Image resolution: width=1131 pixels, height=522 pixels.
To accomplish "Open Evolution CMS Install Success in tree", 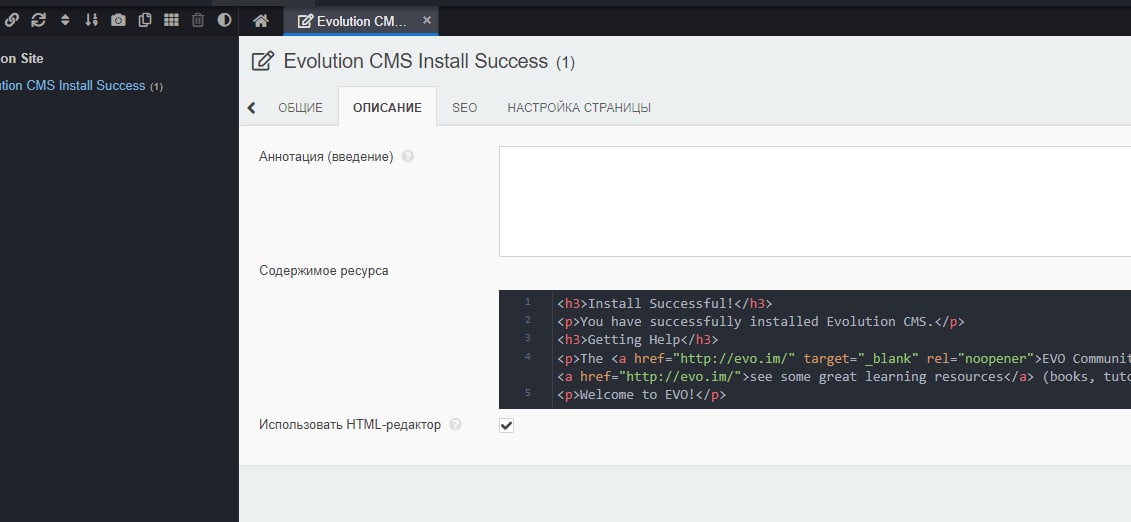I will click(72, 86).
